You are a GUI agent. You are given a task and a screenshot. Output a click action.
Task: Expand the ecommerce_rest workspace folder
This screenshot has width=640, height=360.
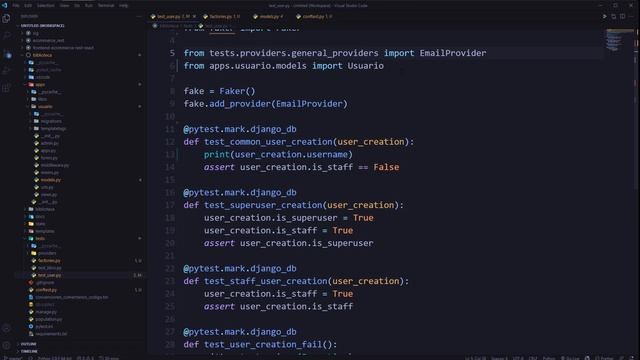(x=48, y=40)
